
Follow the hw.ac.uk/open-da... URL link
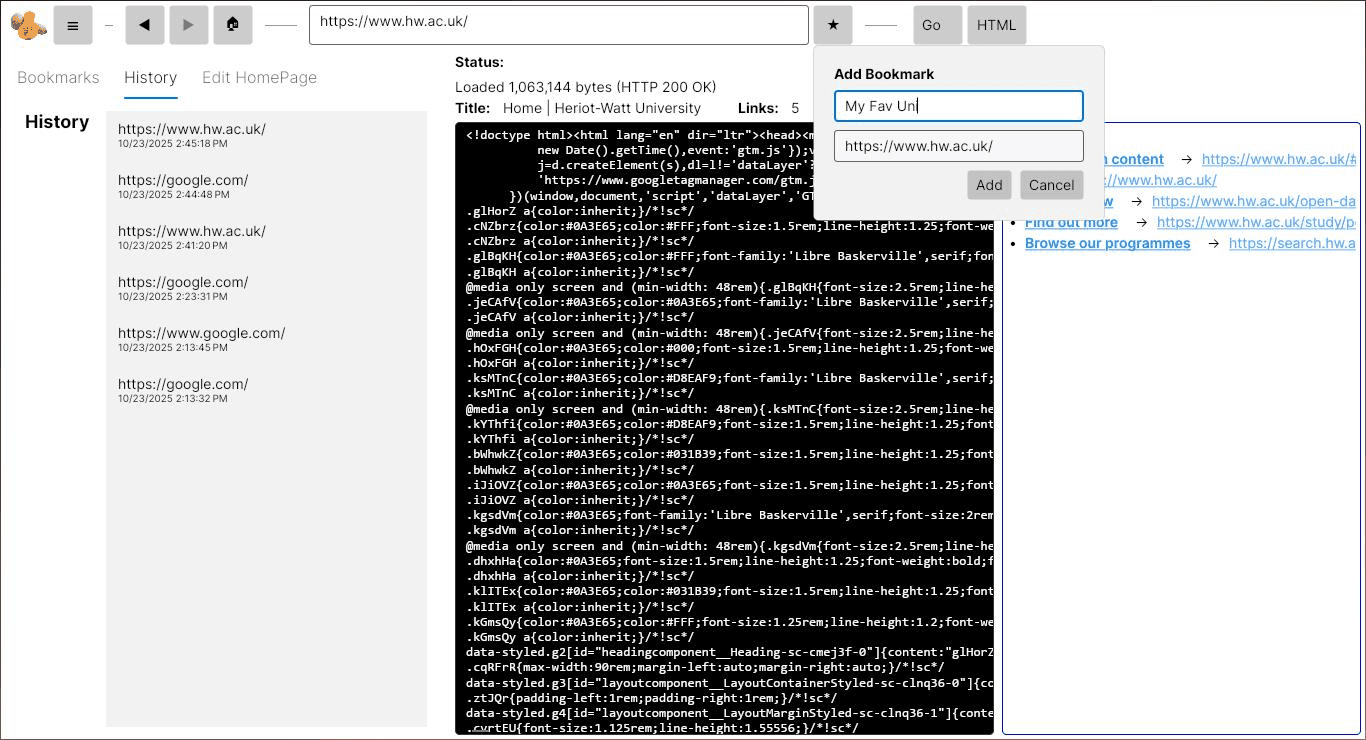1254,201
